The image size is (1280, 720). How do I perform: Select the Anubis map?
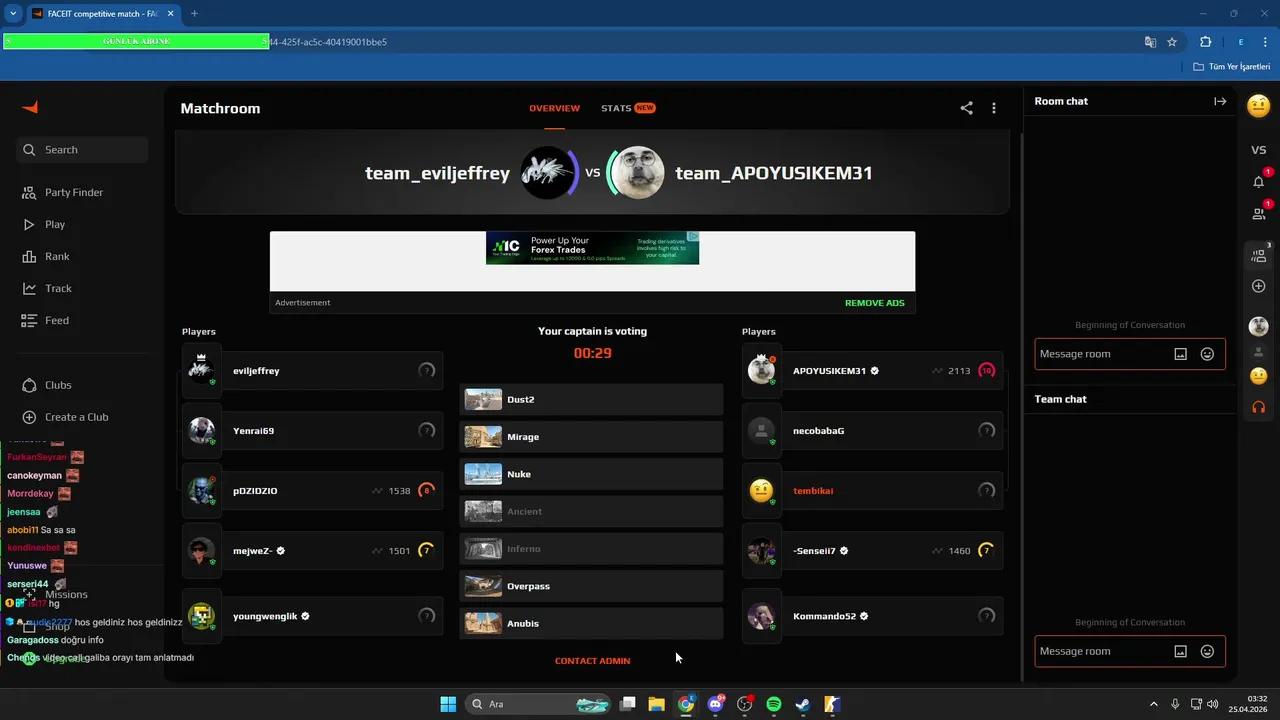591,623
